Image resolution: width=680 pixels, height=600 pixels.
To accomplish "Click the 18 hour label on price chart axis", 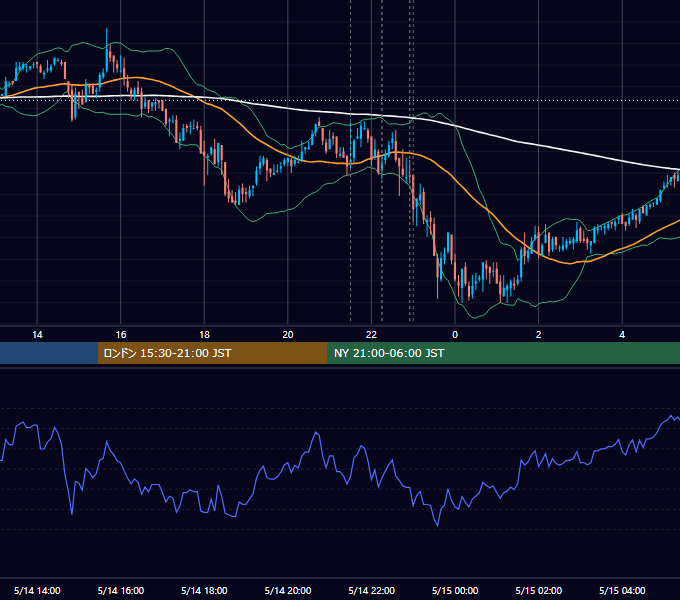I will [x=204, y=335].
